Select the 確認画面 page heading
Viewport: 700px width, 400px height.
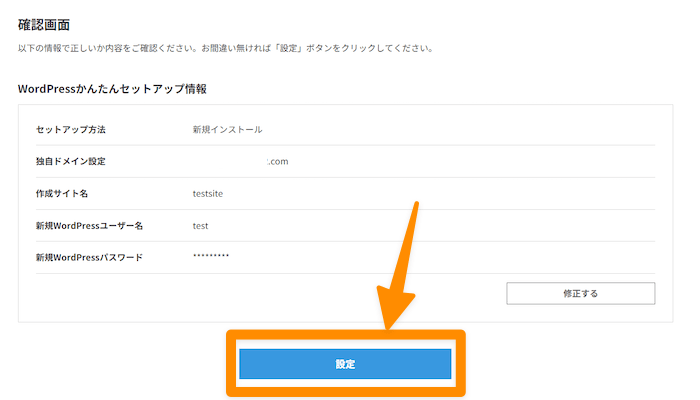click(x=44, y=23)
